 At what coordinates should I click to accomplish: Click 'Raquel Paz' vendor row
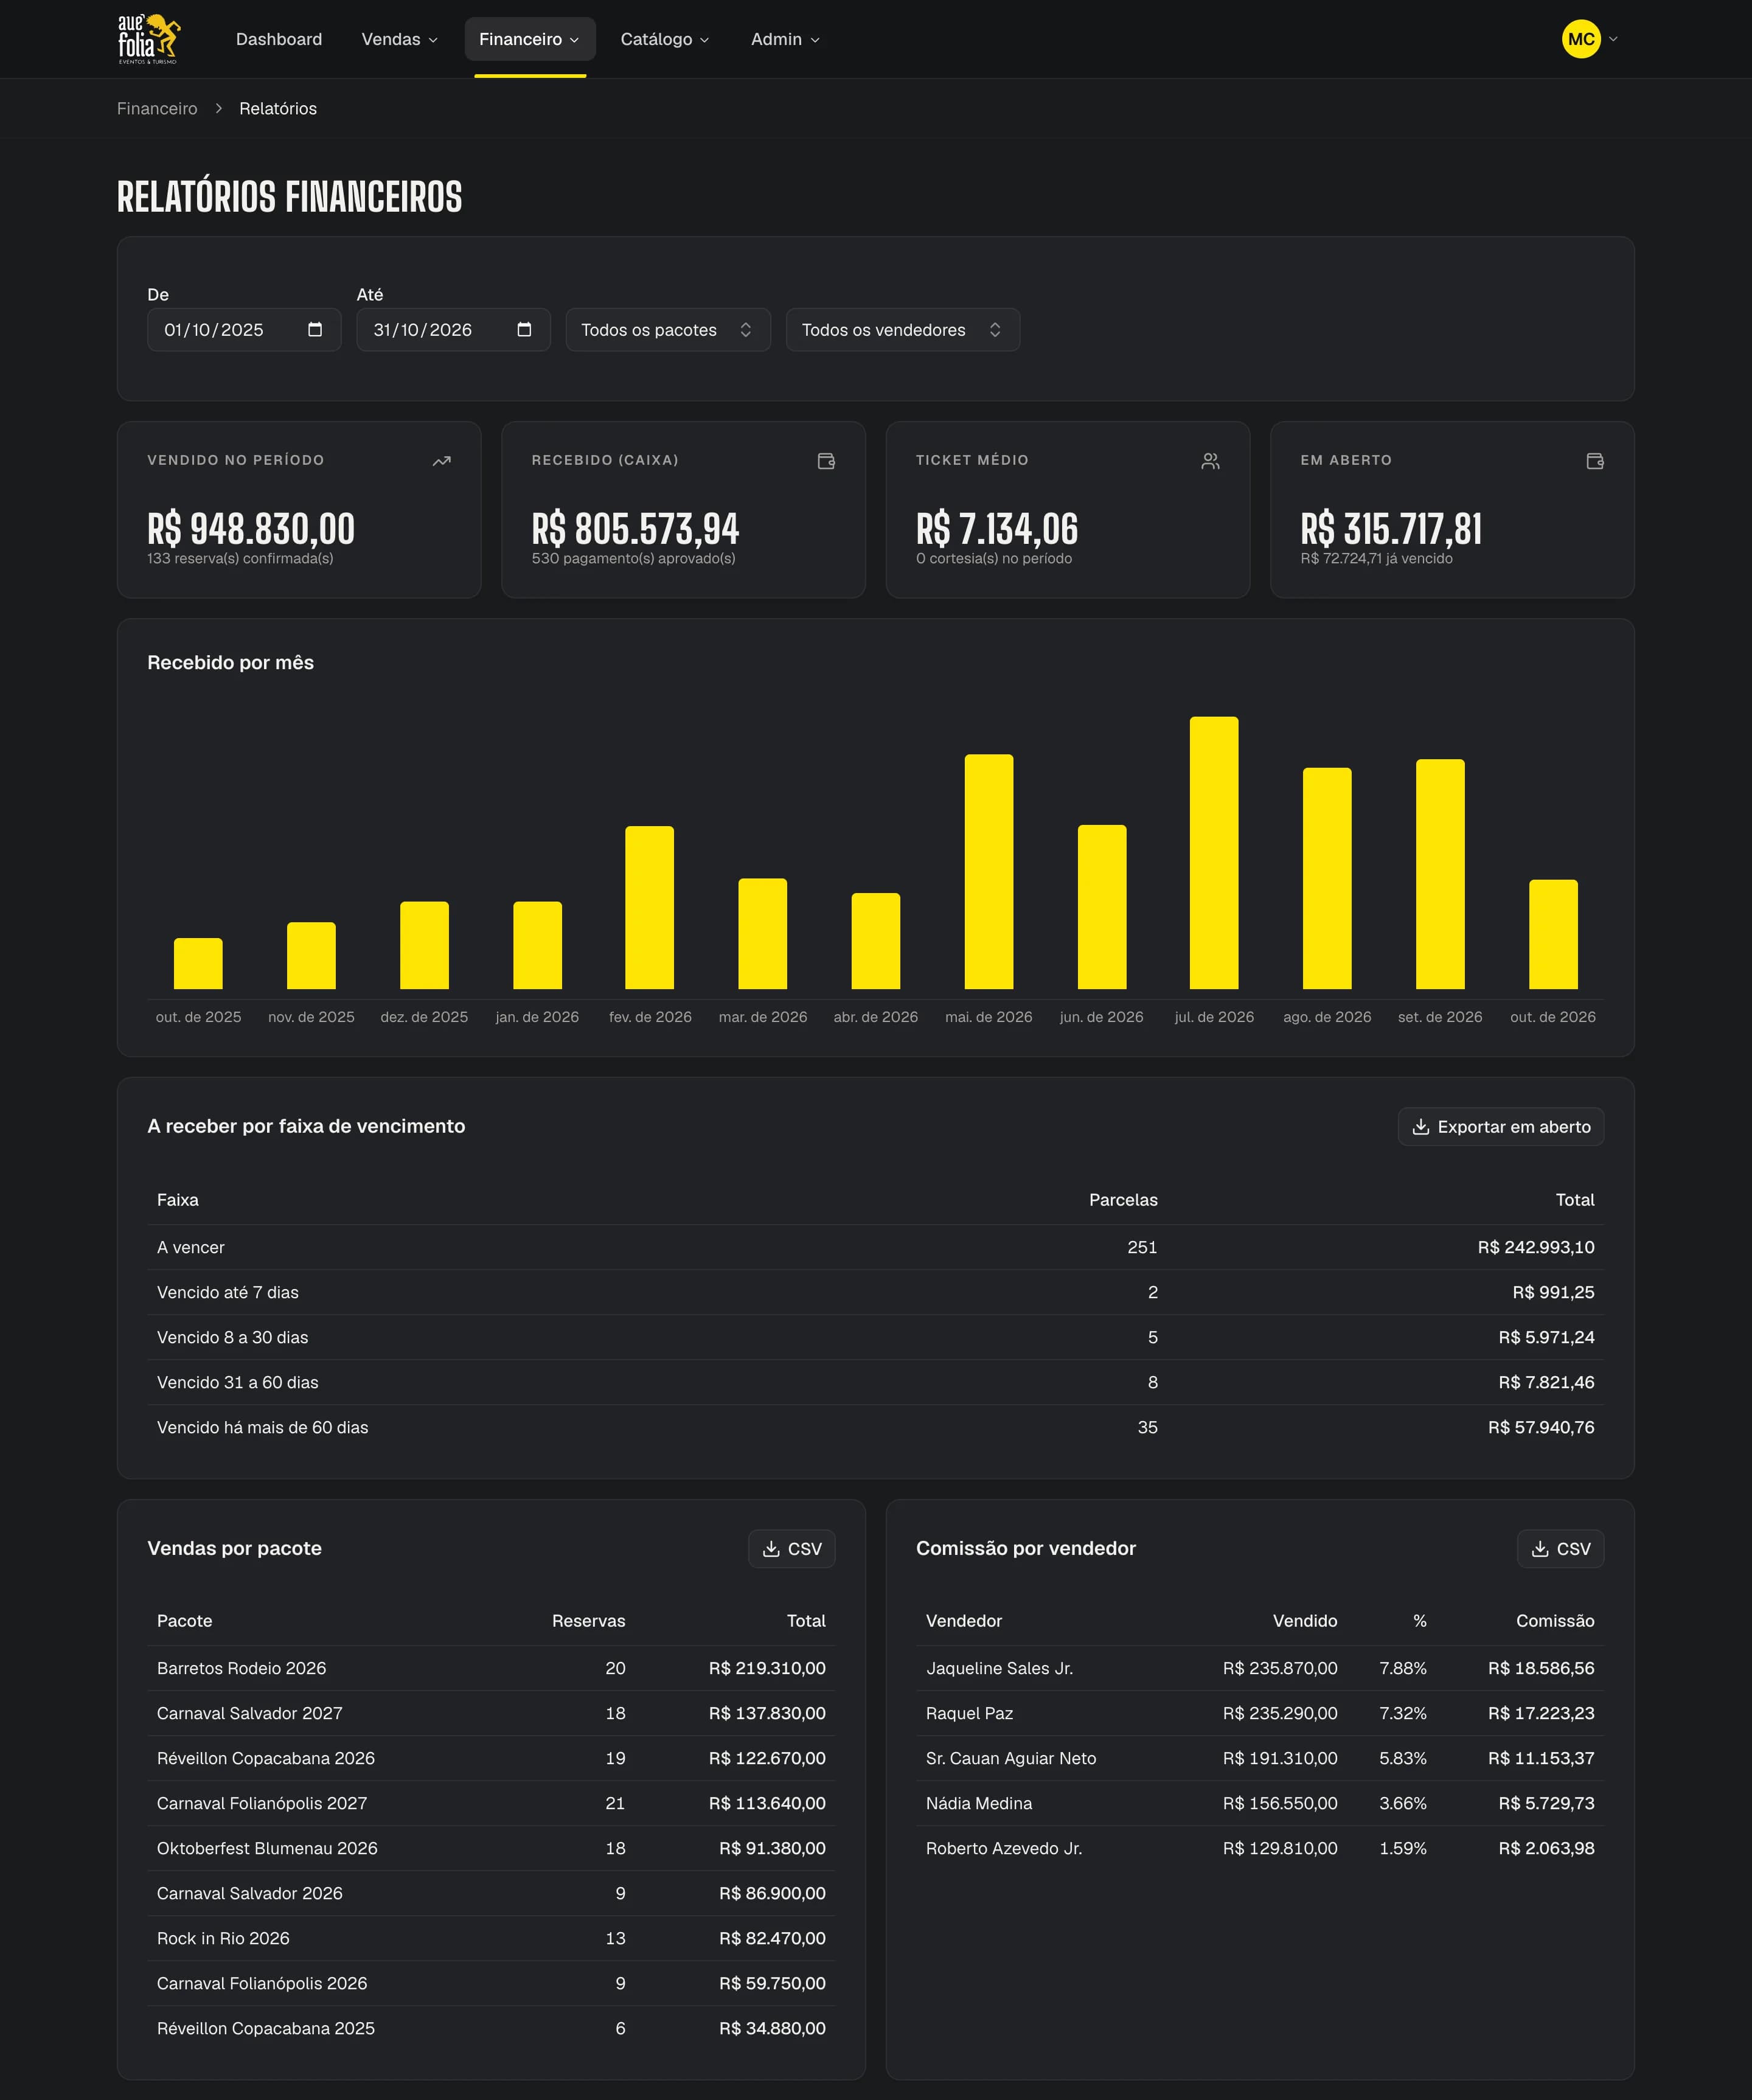(x=1260, y=1713)
